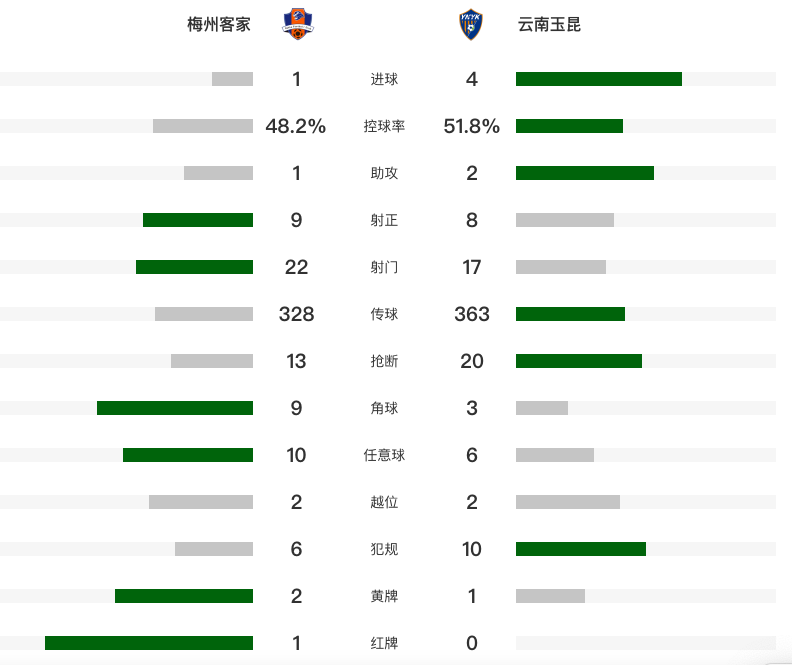This screenshot has width=792, height=665.
Task: Click the 48.2% possession value
Action: click(x=296, y=126)
